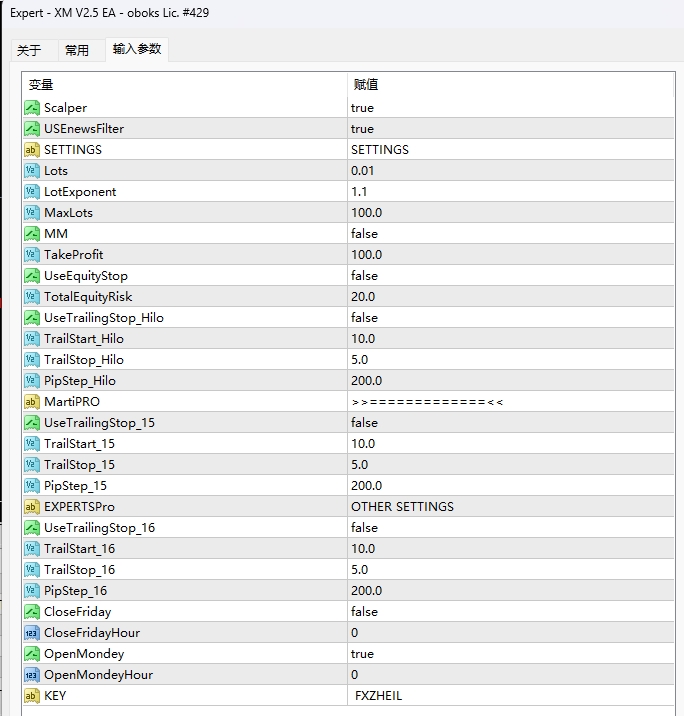The height and width of the screenshot is (716, 684).
Task: Edit the PipStep_Hilo value 200.0
Action: pyautogui.click(x=510, y=381)
